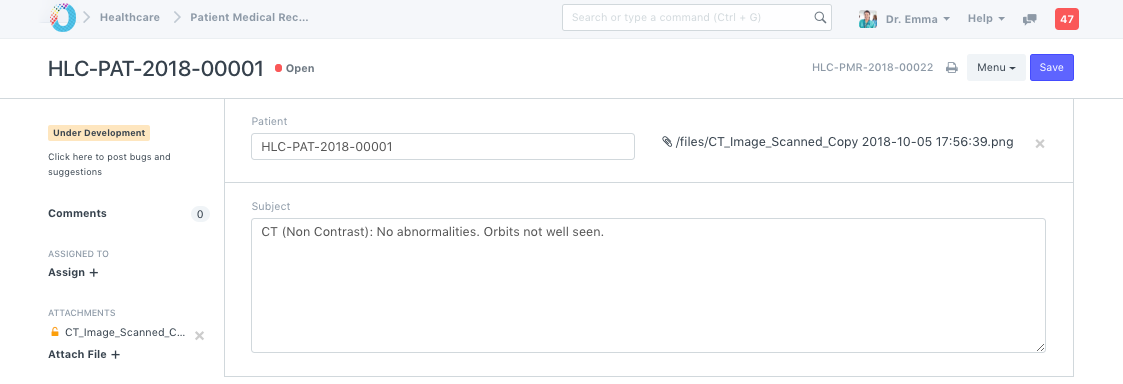
Task: Remove attached file with the X next to file path
Action: coord(1040,143)
